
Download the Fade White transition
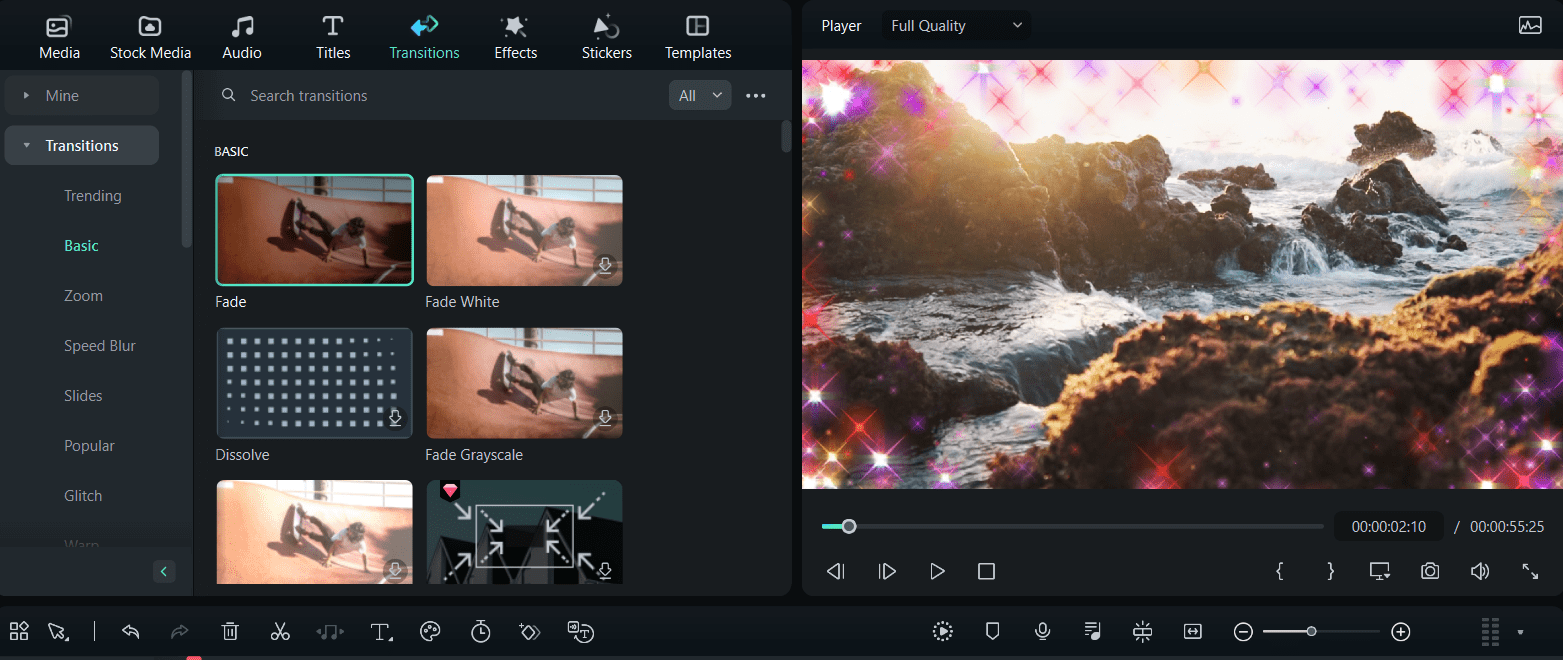[x=605, y=265]
